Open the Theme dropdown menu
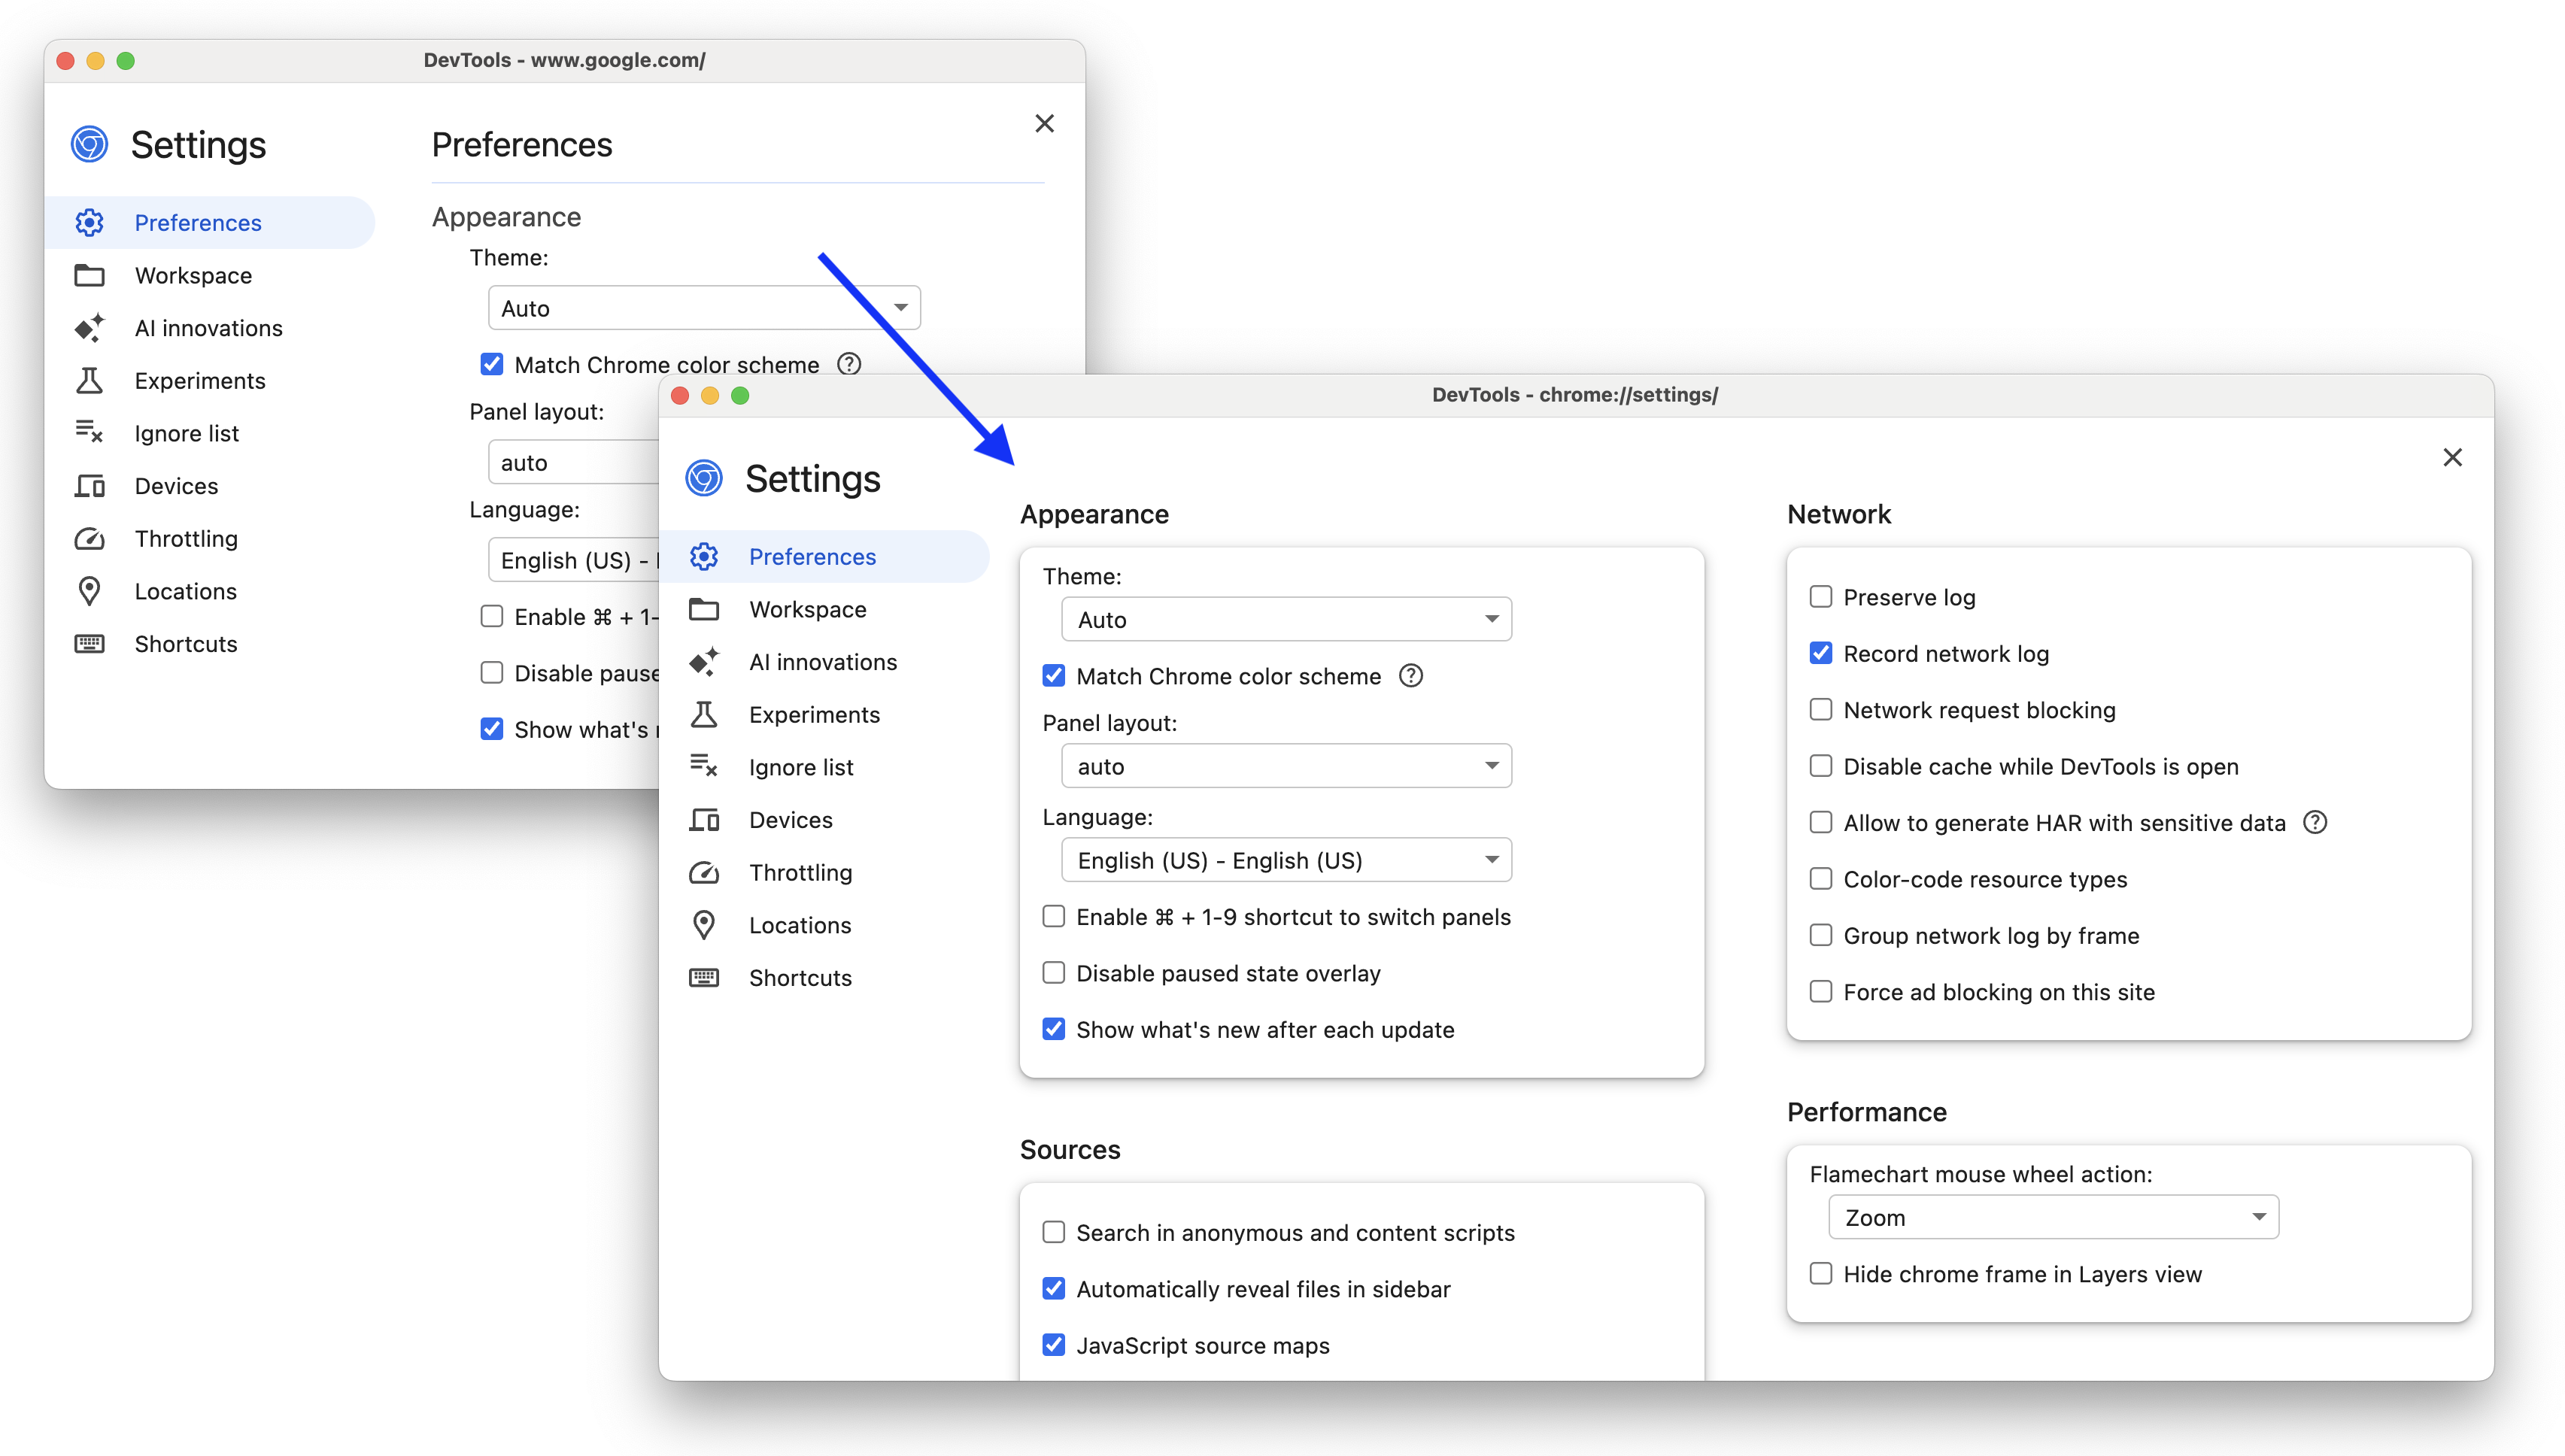The image size is (2565, 1456). (1284, 618)
